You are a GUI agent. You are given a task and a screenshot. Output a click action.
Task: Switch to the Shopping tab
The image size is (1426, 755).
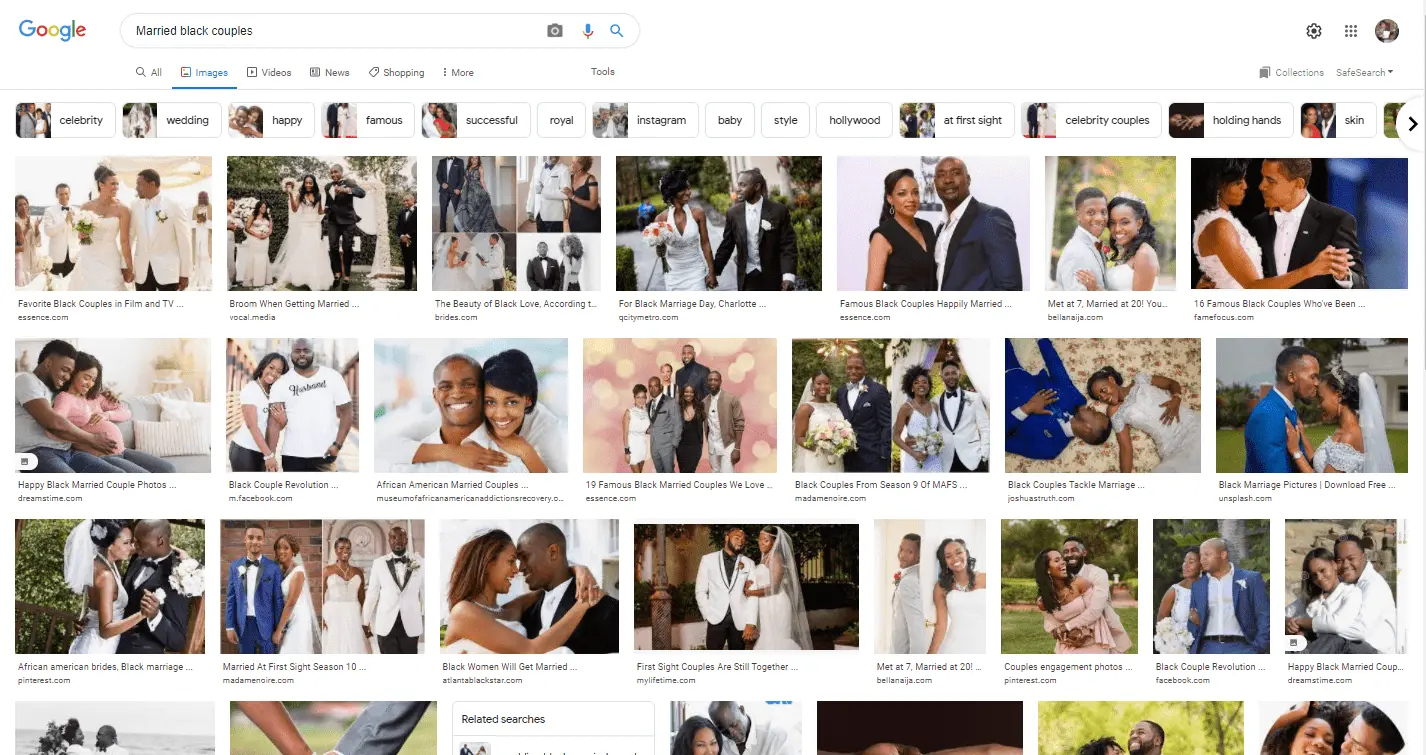[396, 71]
